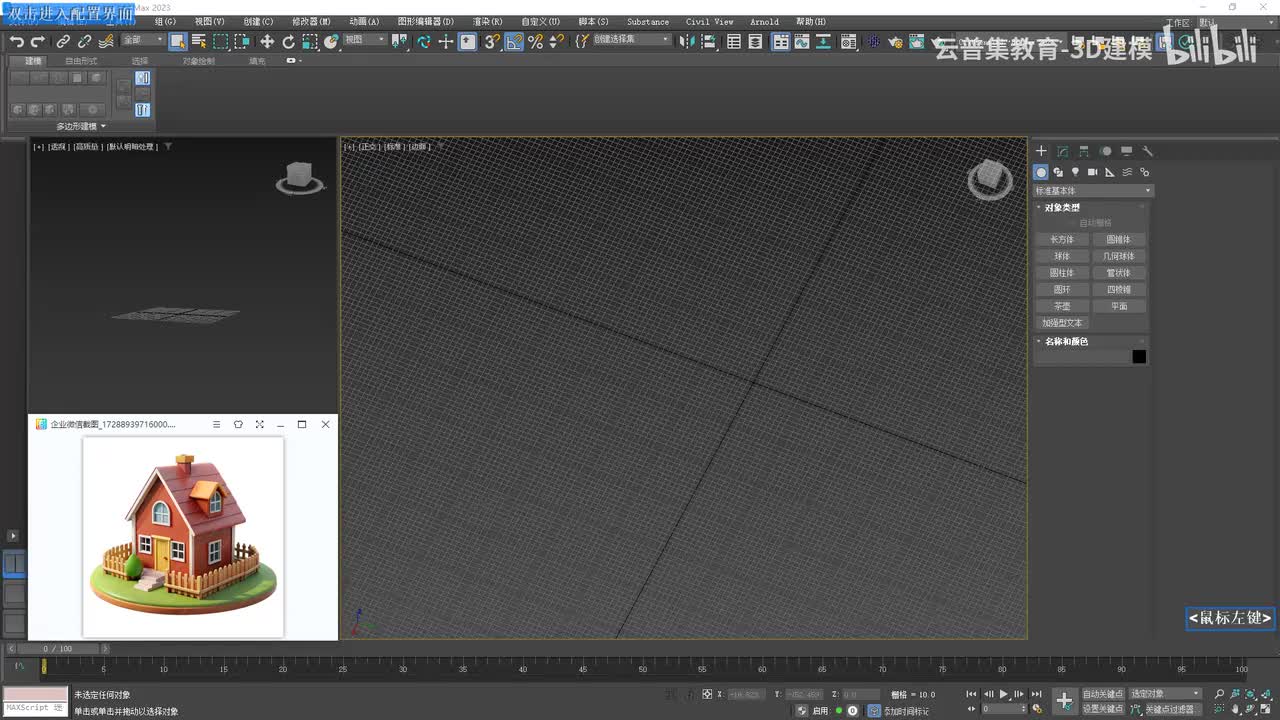Click the Mirror tool icon
This screenshot has width=1280, height=720.
[685, 41]
